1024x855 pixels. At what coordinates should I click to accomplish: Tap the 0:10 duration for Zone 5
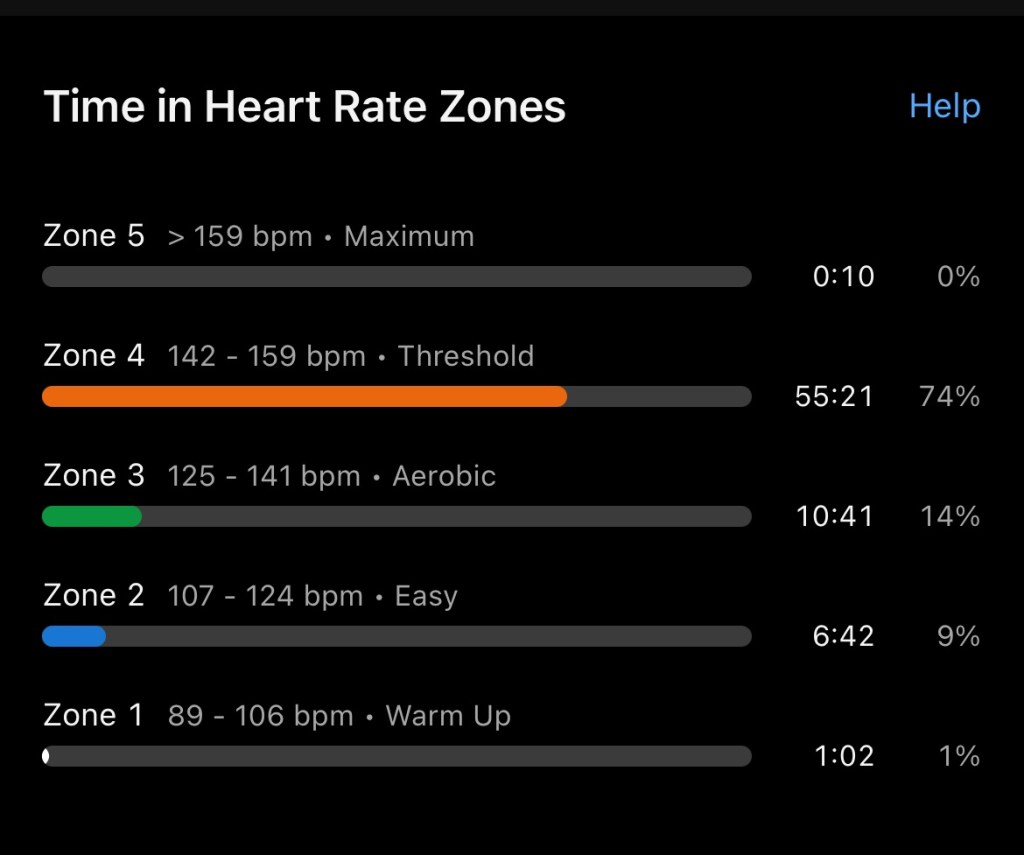(843, 276)
